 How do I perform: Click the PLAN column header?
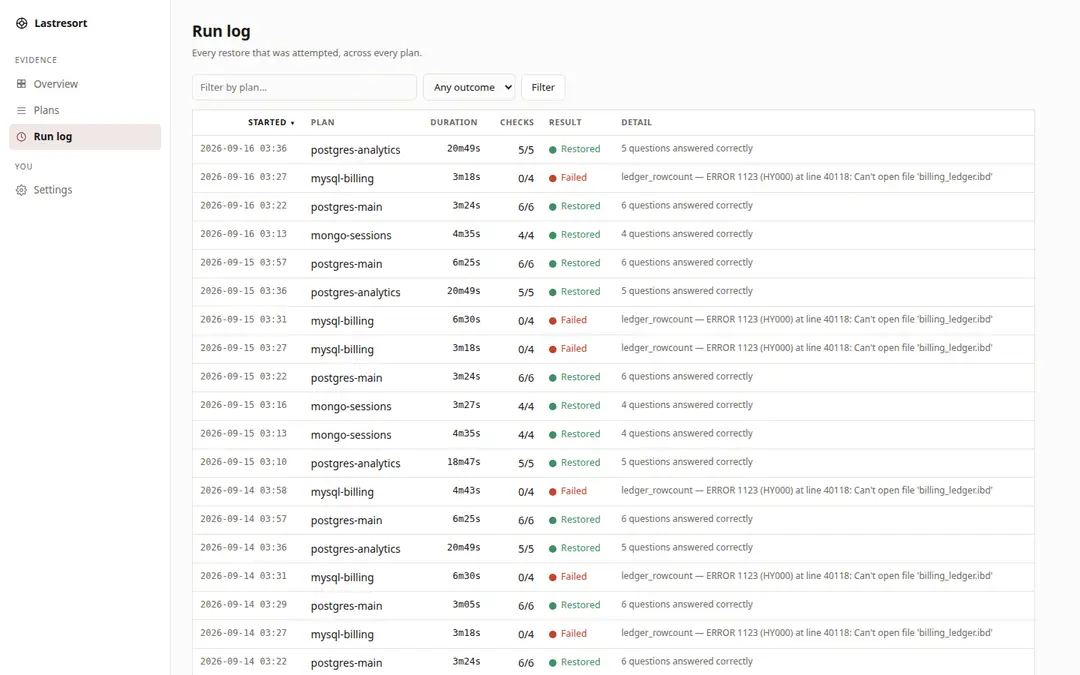pyautogui.click(x=322, y=123)
